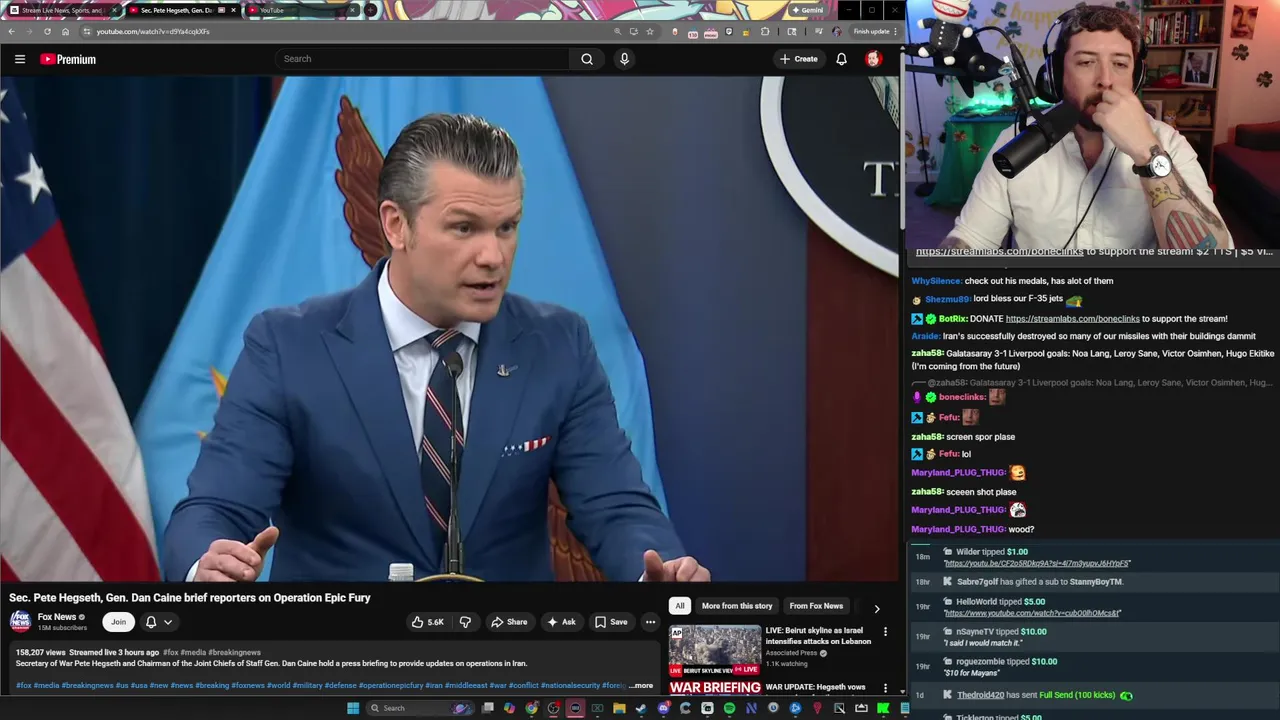
Task: Open the browser extensions puzzle icon
Action: [765, 31]
